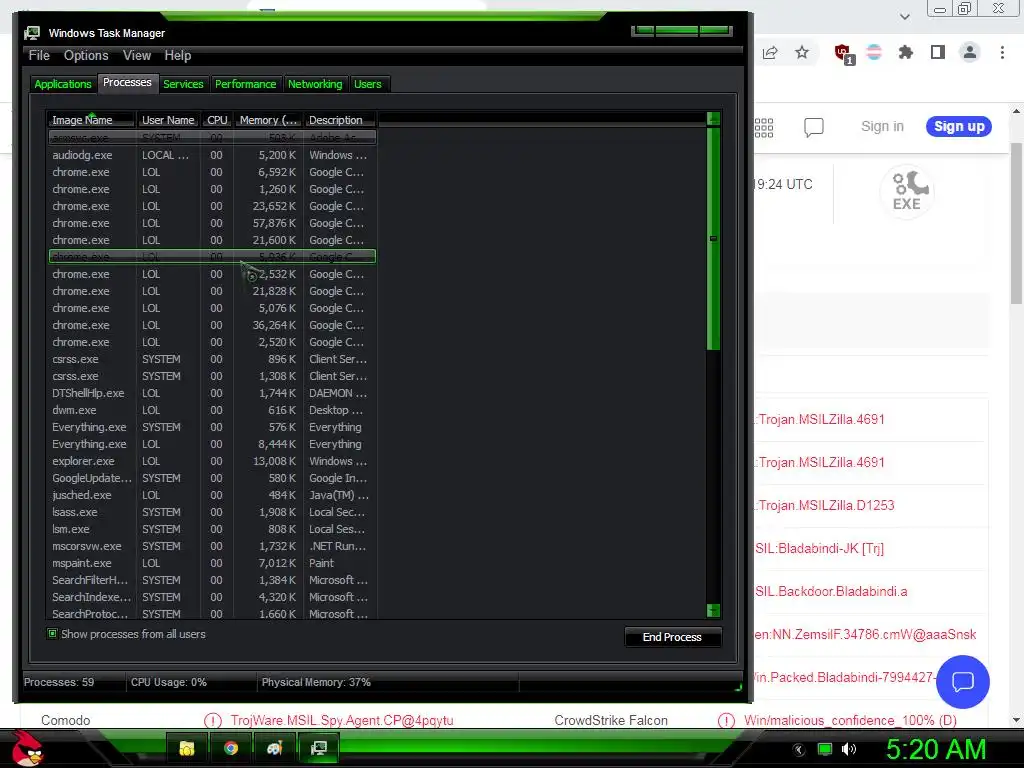
Task: Sort processes by Memory column
Action: [x=268, y=120]
